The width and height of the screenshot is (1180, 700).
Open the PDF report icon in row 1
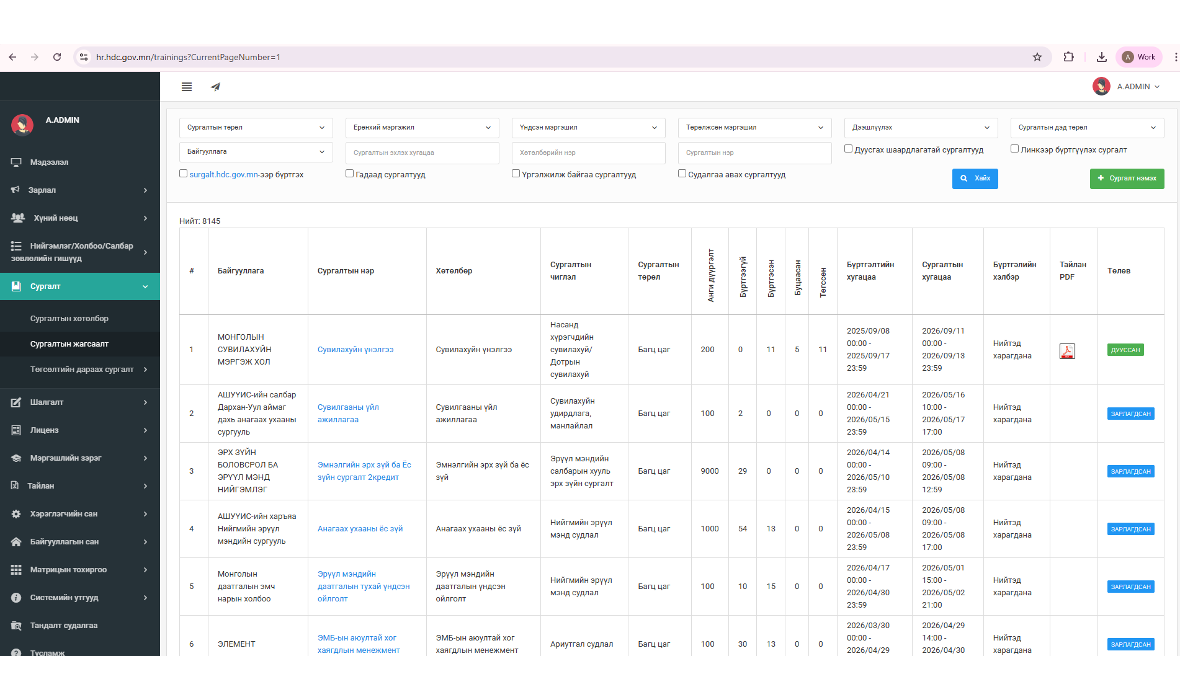coord(1066,351)
